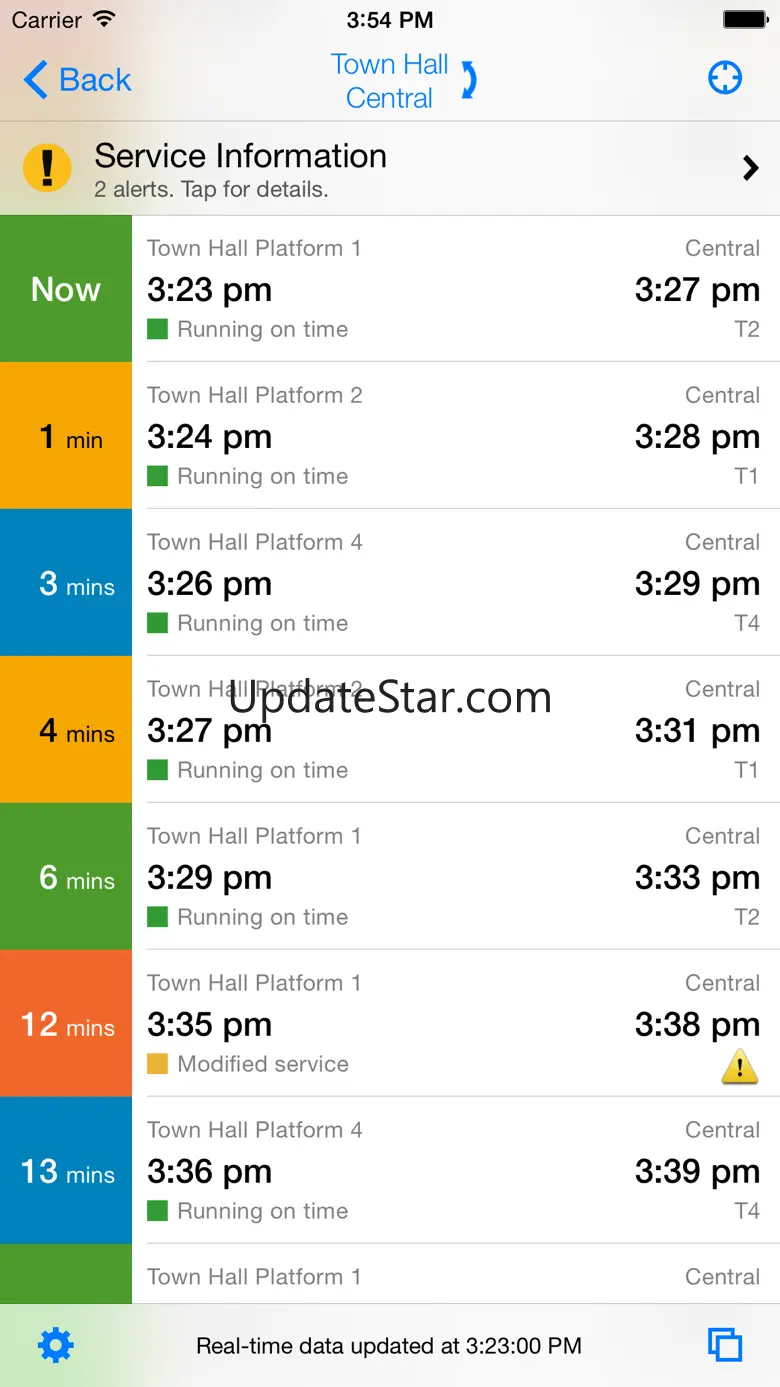Expand Service Information with right chevron

[750, 168]
